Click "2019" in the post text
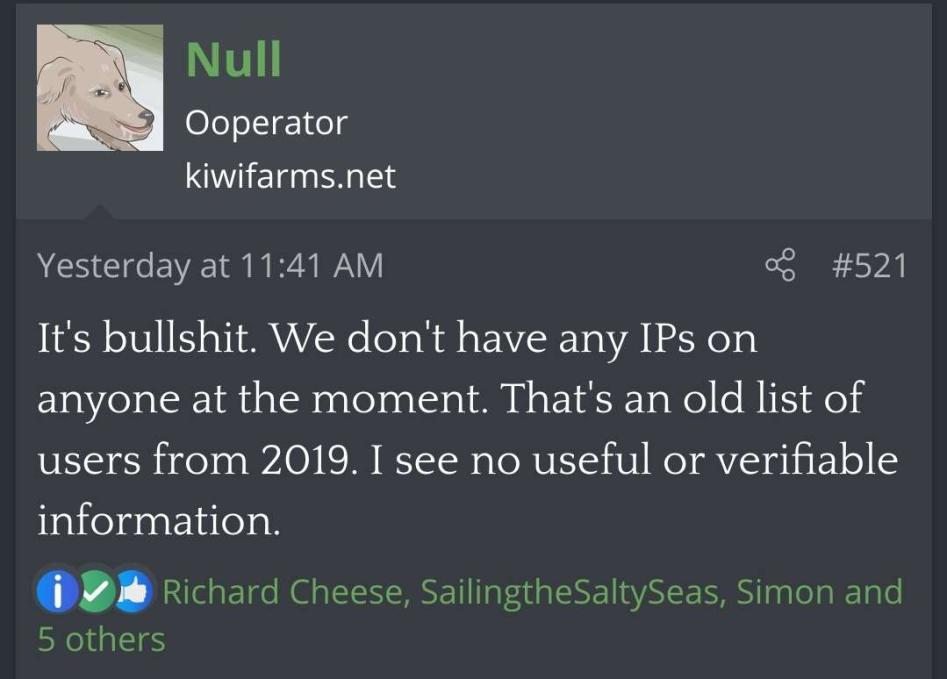The image size is (947, 679). pyautogui.click(x=306, y=459)
